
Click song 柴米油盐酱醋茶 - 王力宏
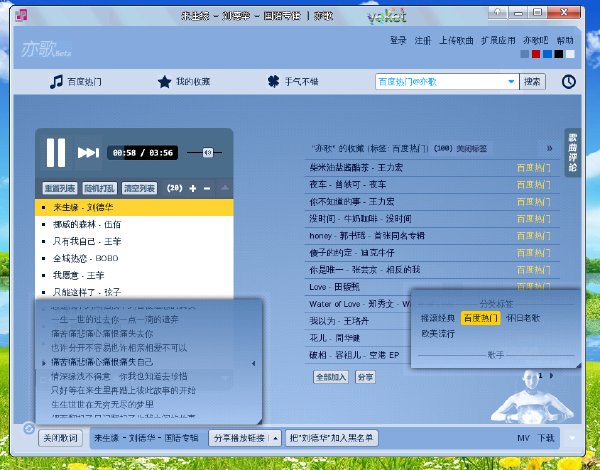pyautogui.click(x=356, y=168)
